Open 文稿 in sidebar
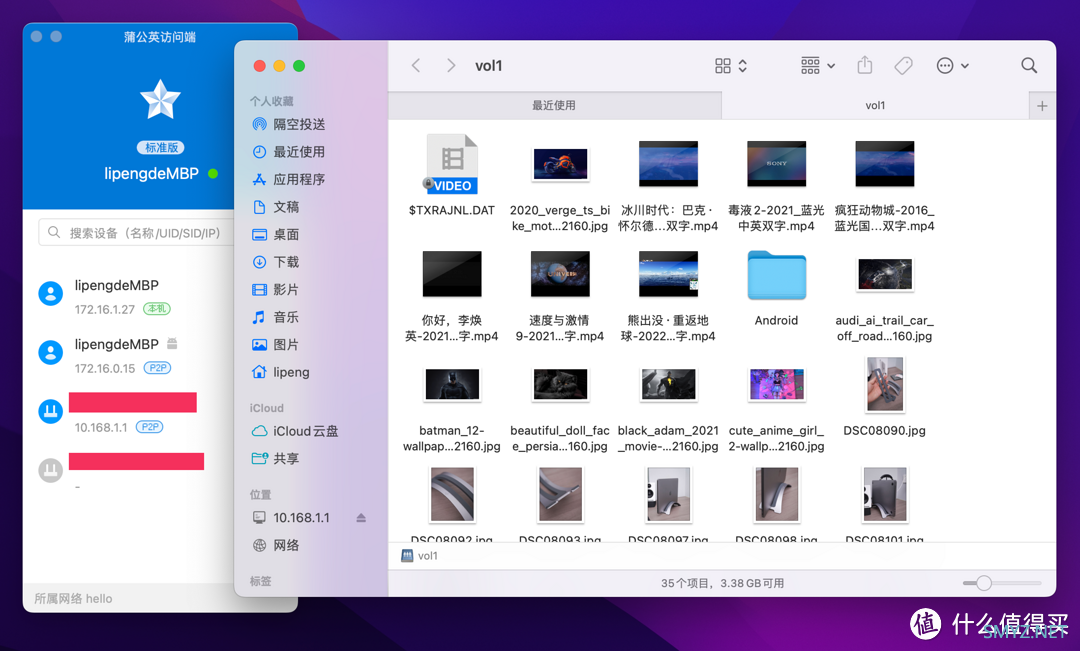1080x651 pixels. point(277,207)
